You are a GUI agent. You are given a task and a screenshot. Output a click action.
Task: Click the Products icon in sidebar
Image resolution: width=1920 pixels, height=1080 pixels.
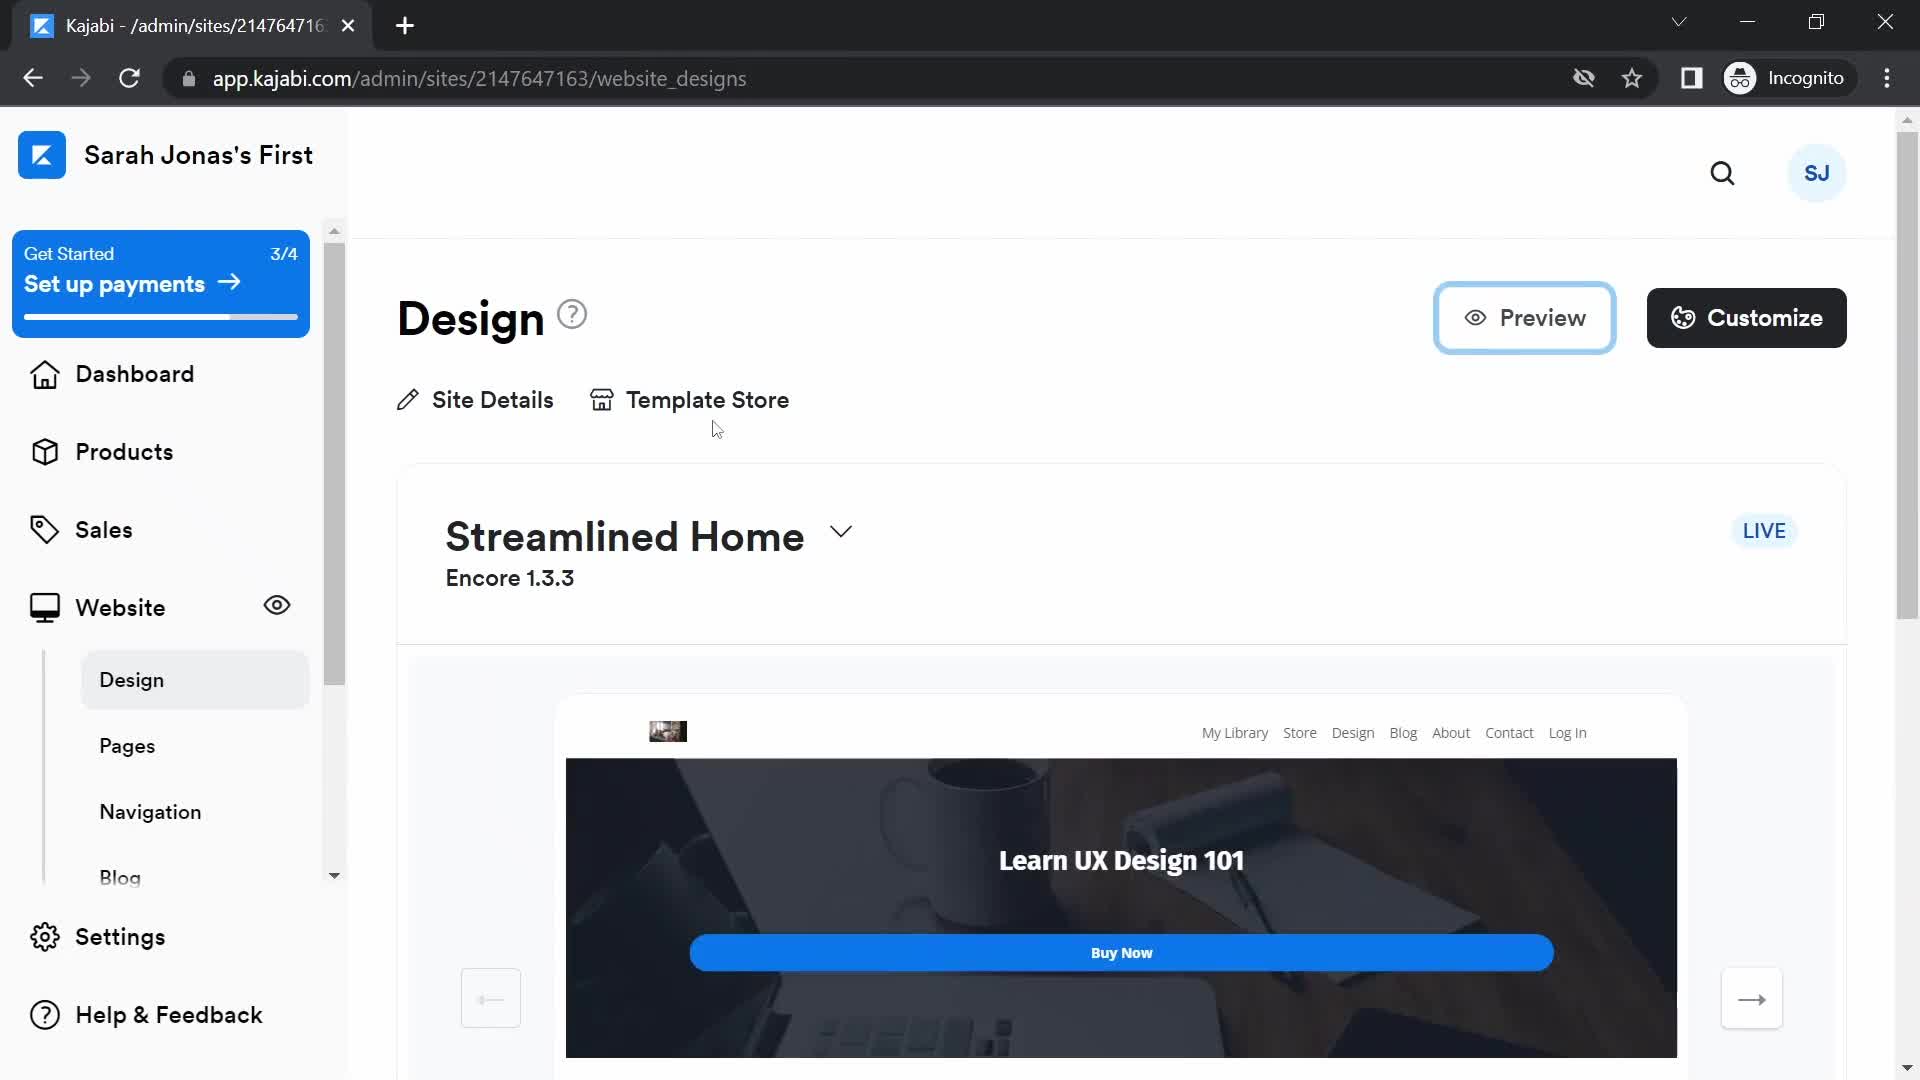pyautogui.click(x=45, y=452)
